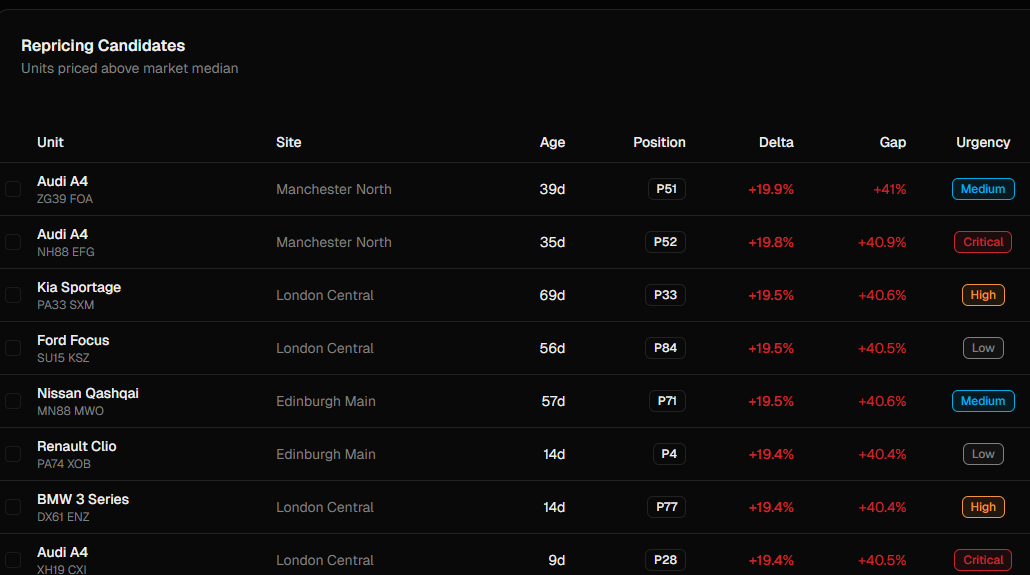Click the Critical badge for Audi A4 NH88 EFG
This screenshot has width=1030, height=575.
click(x=983, y=242)
